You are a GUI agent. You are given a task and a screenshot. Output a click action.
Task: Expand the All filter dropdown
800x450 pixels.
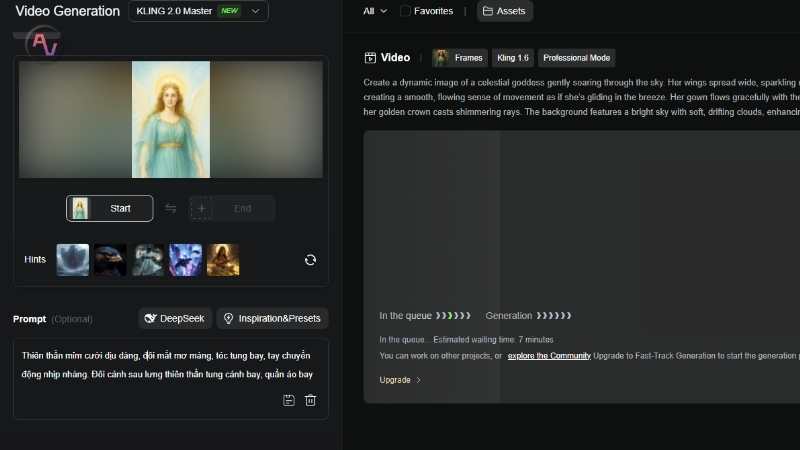pyautogui.click(x=375, y=11)
